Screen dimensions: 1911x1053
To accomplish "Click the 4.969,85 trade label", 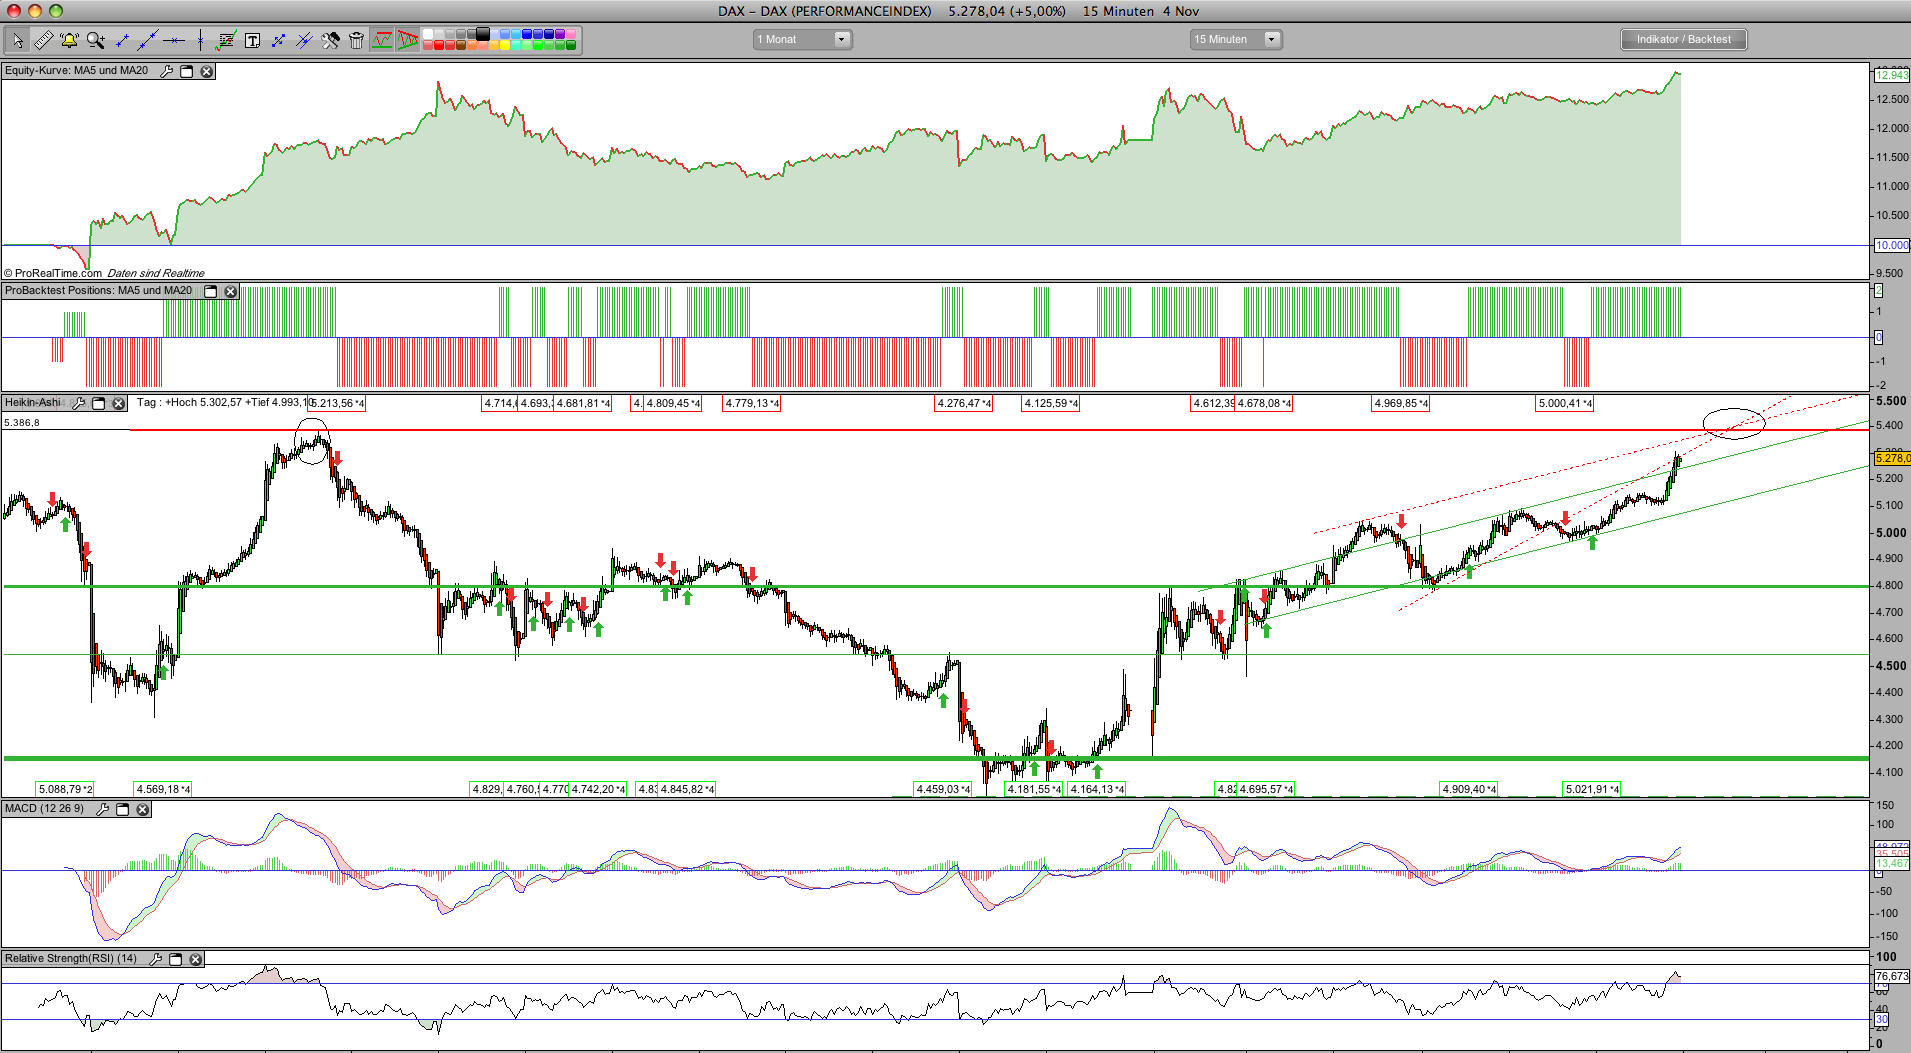I will point(1401,403).
